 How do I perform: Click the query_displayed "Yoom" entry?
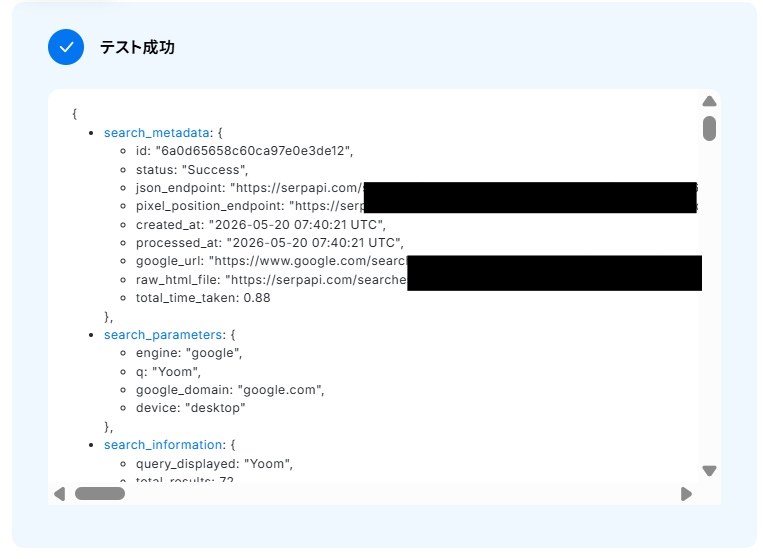(214, 464)
